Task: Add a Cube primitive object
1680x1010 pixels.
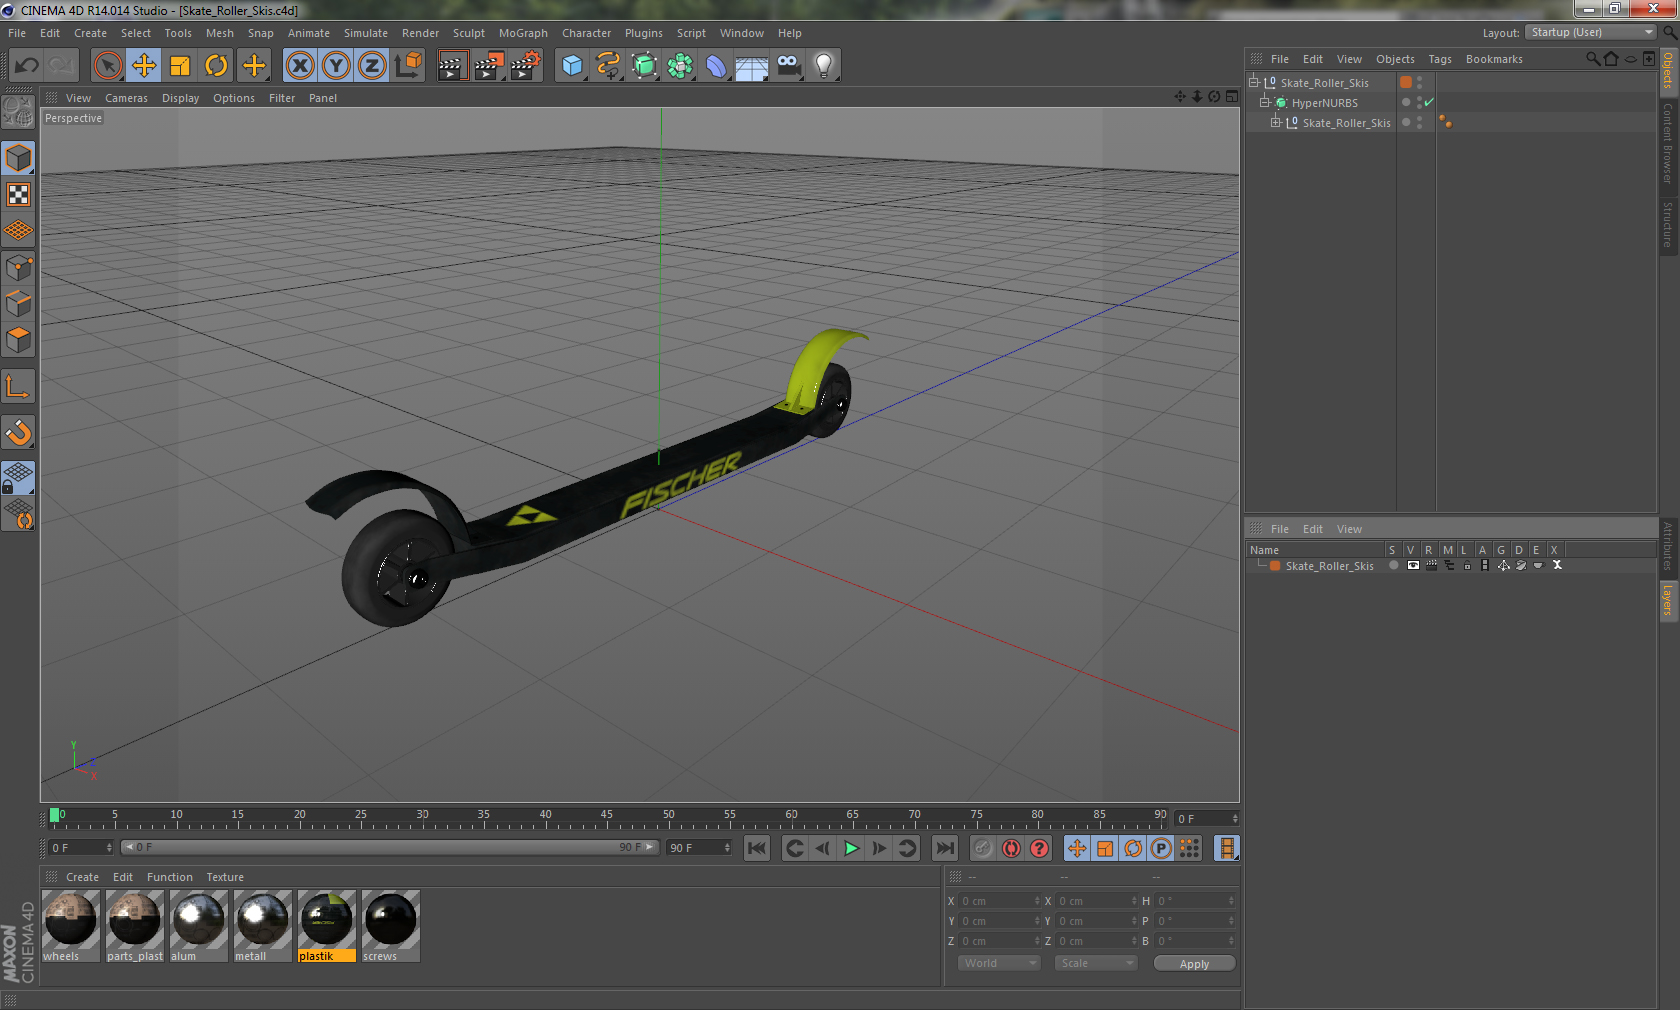Action: coord(572,66)
